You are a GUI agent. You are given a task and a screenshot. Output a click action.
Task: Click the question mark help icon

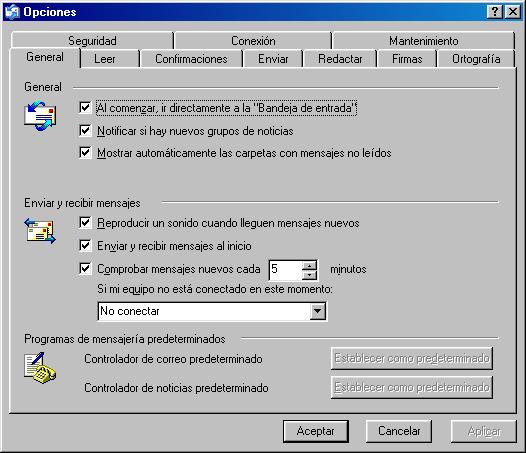pos(494,12)
